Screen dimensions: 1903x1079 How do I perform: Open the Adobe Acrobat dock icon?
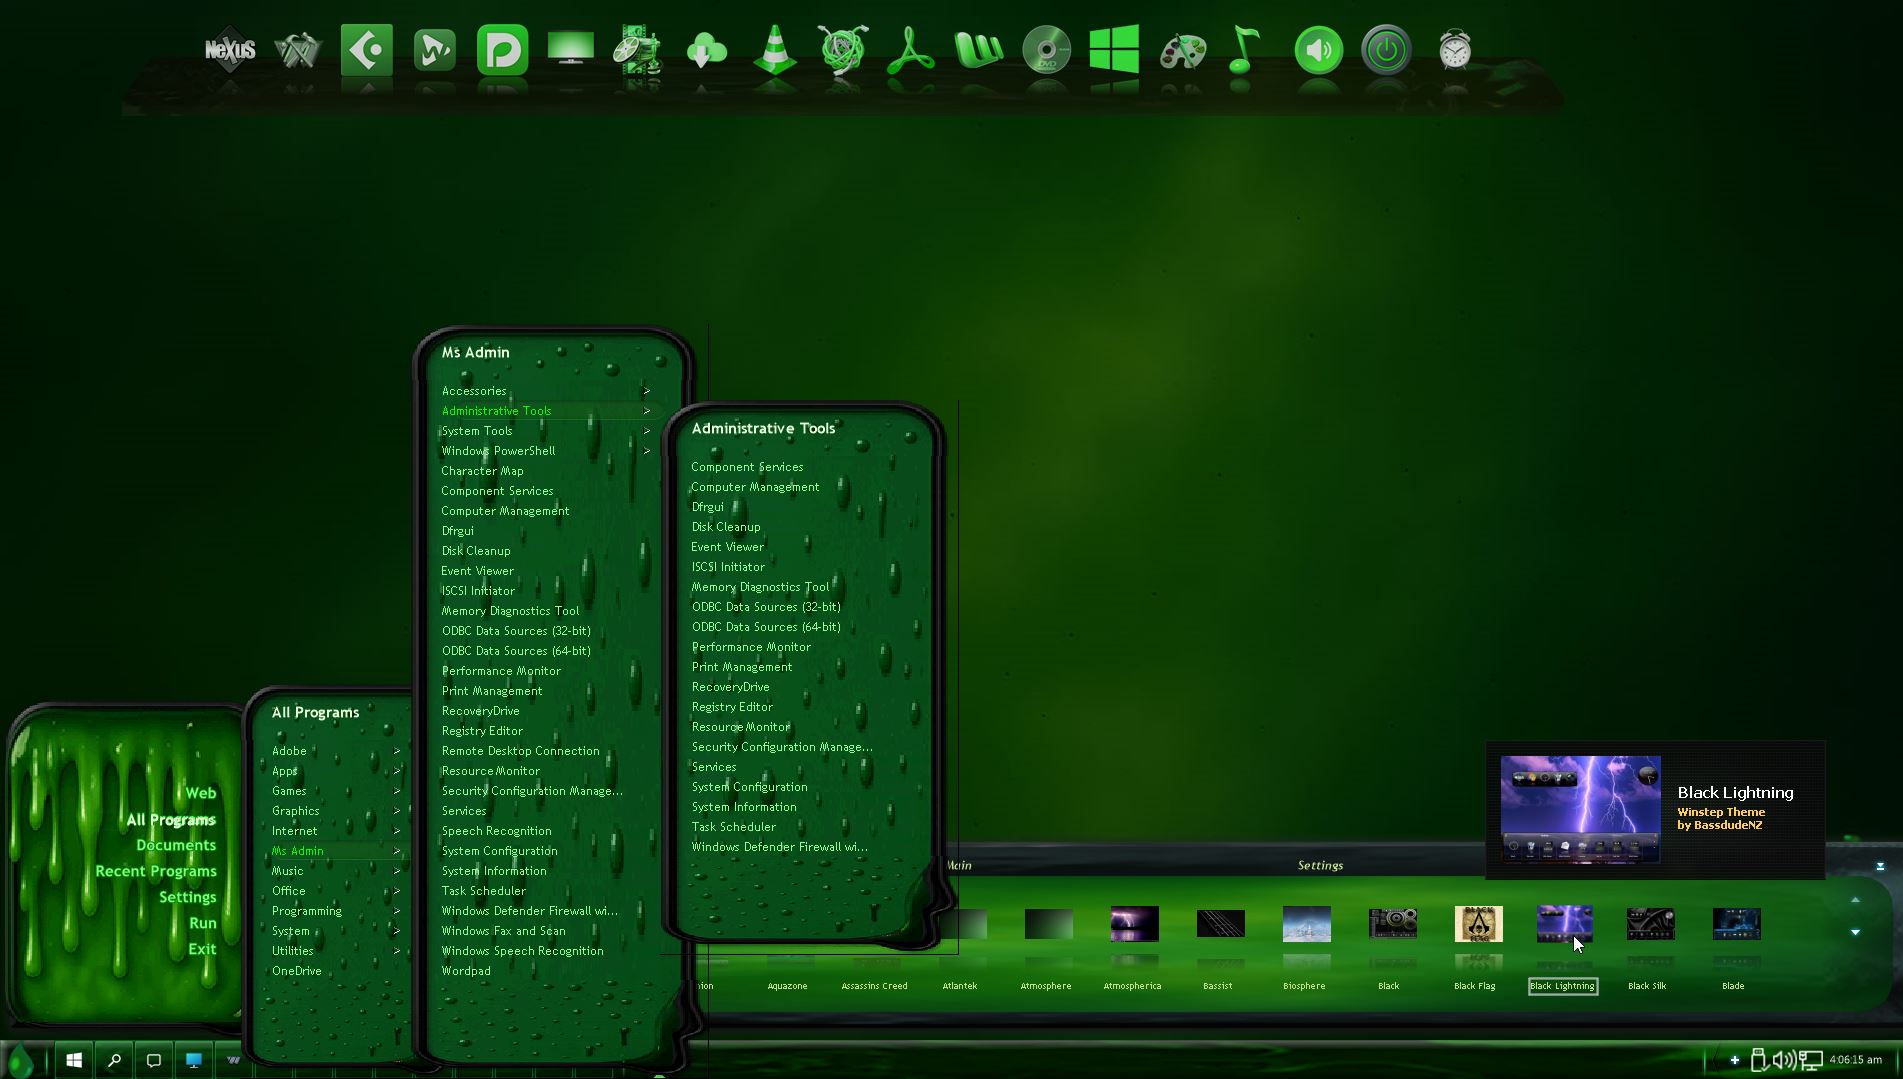coord(910,50)
